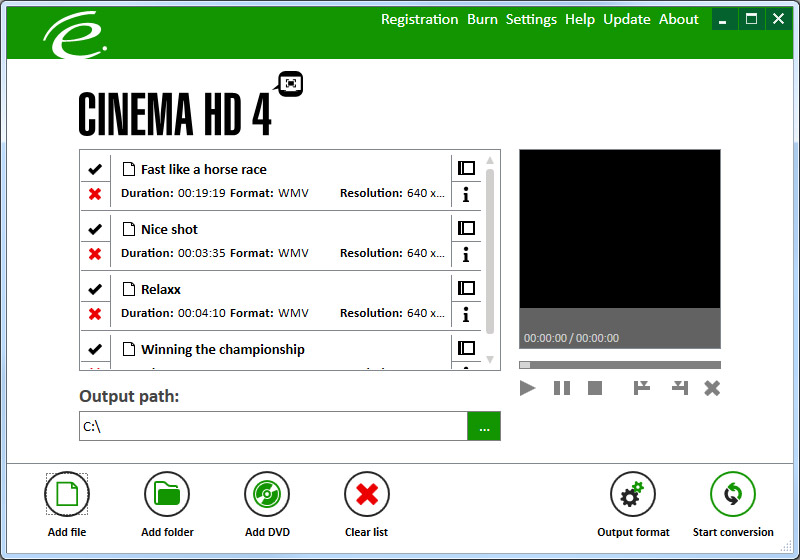Toggle checkmark for Relaxx

click(95, 289)
